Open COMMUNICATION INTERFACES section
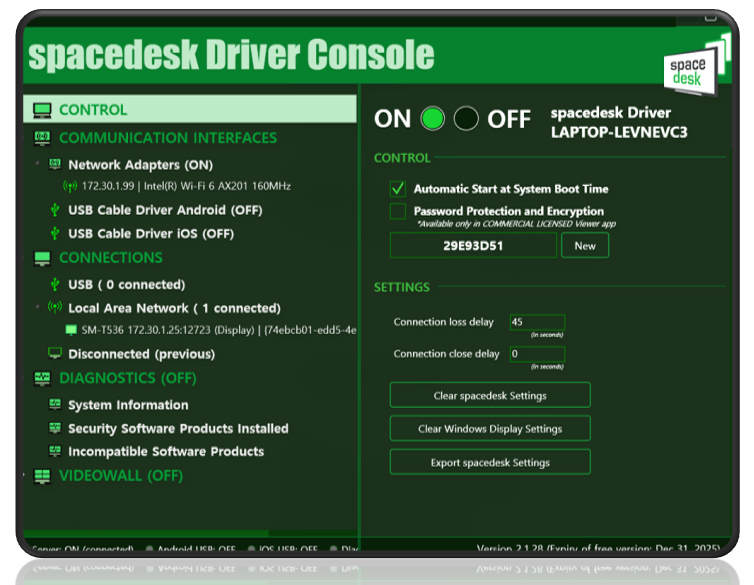The image size is (754, 585). tap(168, 138)
